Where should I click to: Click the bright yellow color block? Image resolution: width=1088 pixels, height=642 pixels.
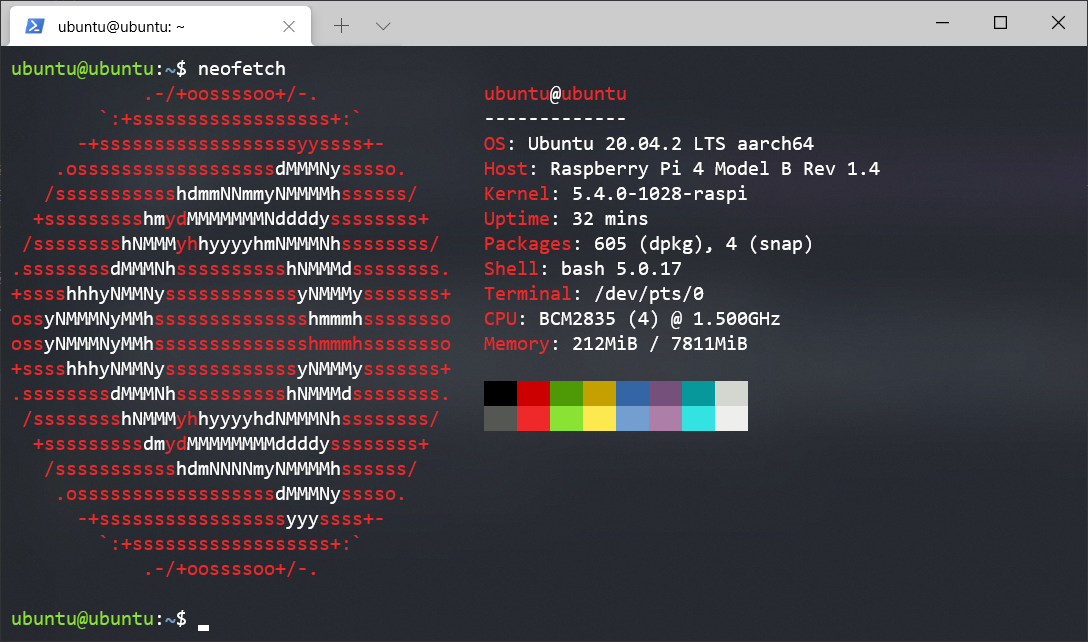[600, 419]
